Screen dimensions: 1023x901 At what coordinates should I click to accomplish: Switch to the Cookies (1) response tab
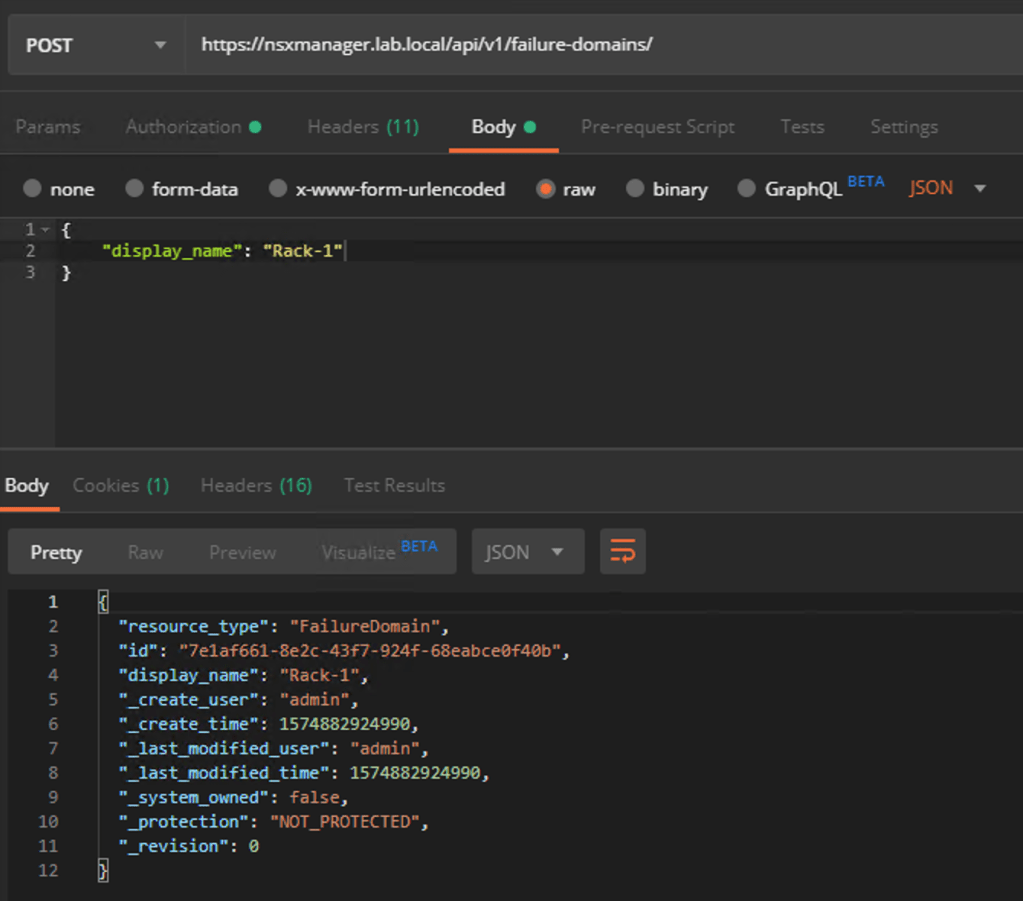[x=120, y=486]
